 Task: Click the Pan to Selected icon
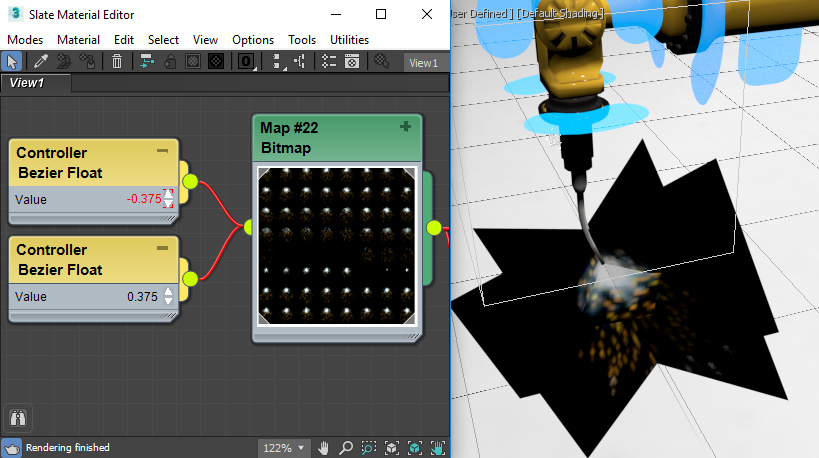(438, 448)
